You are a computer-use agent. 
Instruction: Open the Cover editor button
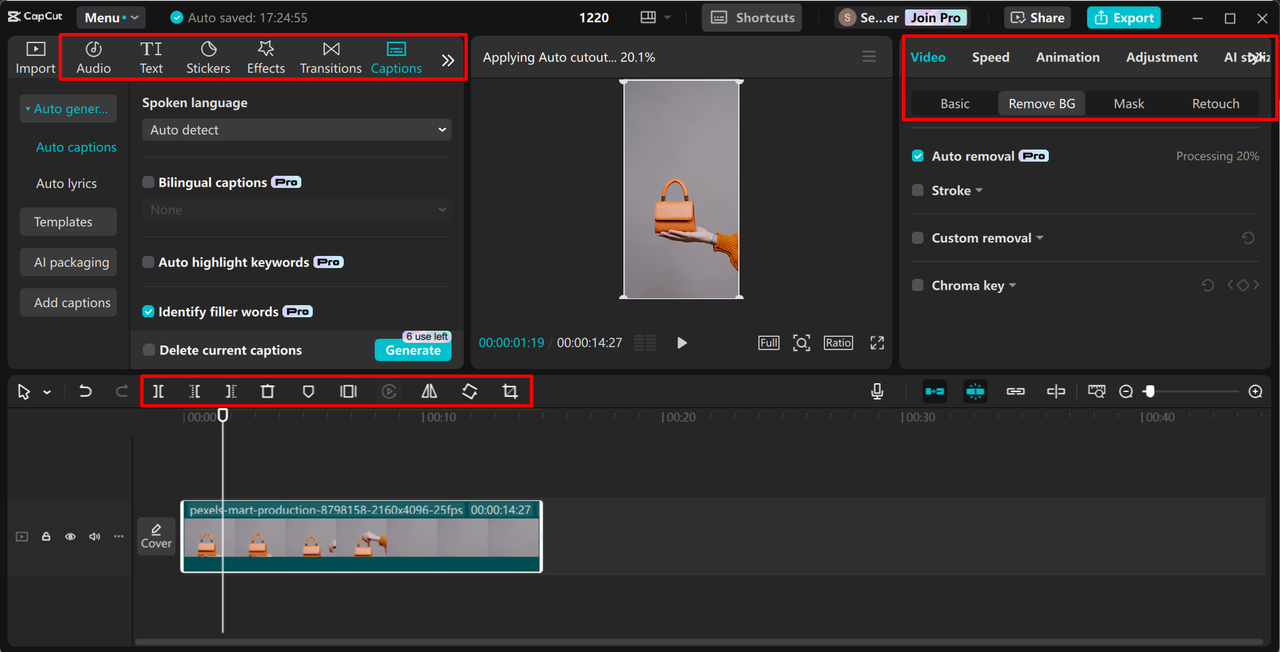(156, 536)
